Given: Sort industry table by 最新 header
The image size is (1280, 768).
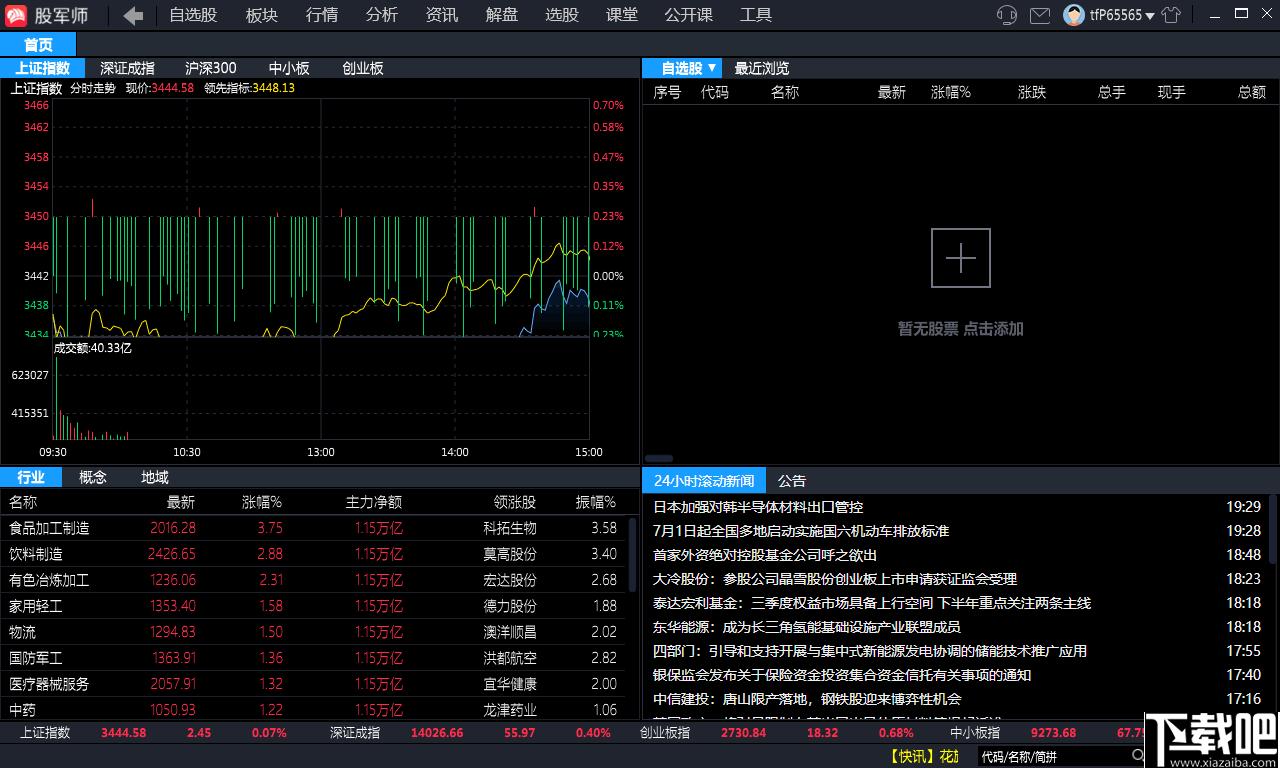Looking at the screenshot, I should tap(181, 502).
